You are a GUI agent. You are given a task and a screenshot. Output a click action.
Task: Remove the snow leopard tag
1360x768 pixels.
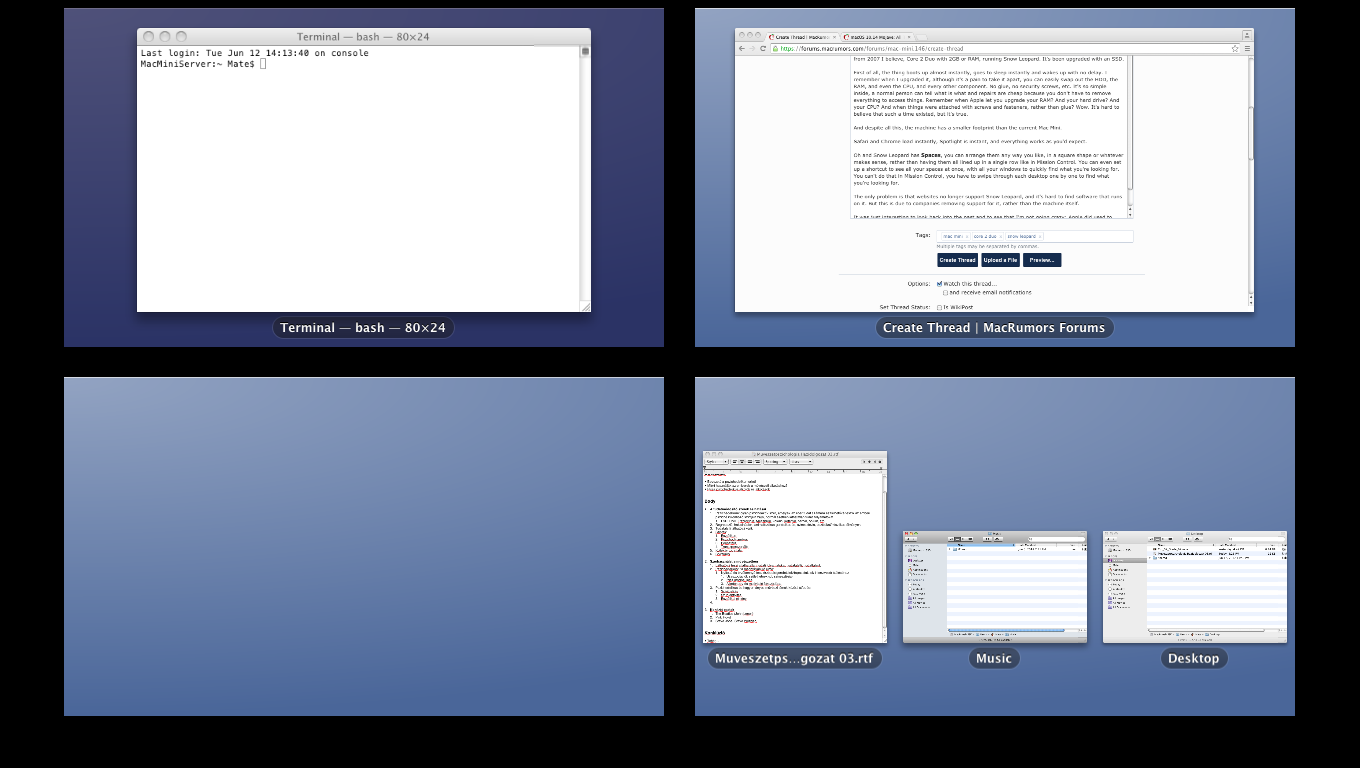point(1040,237)
